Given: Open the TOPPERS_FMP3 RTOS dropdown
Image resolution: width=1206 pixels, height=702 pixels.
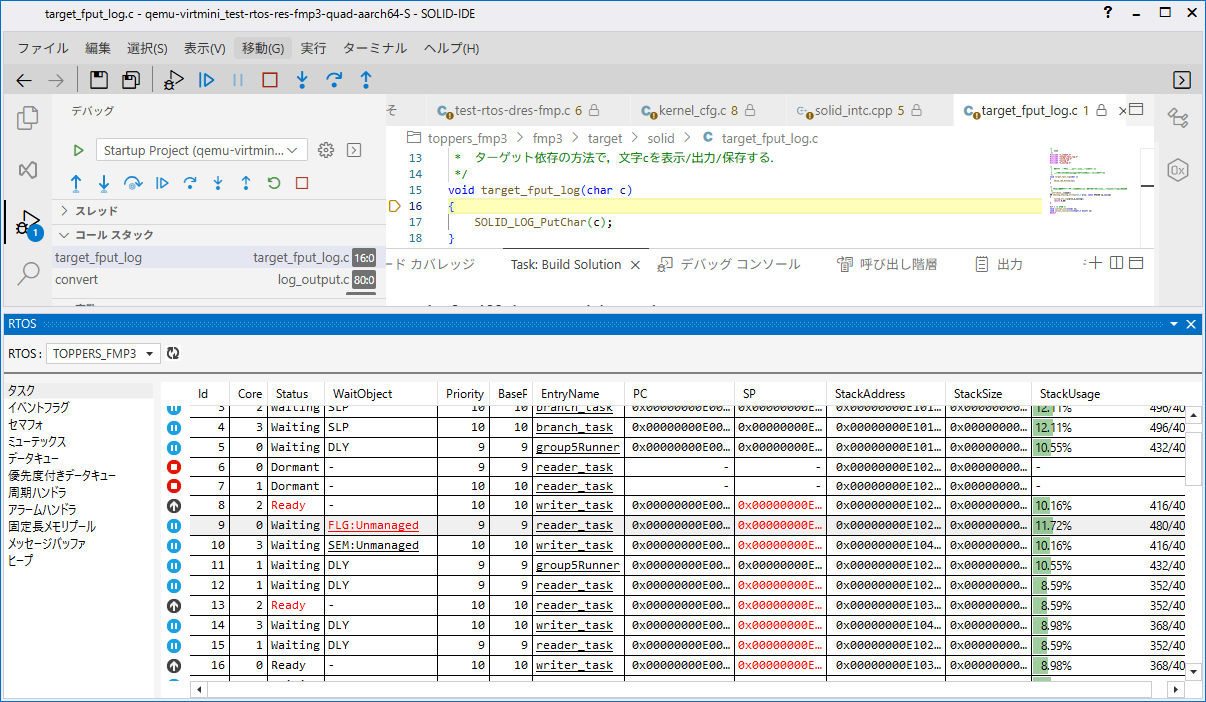Looking at the screenshot, I should point(104,353).
